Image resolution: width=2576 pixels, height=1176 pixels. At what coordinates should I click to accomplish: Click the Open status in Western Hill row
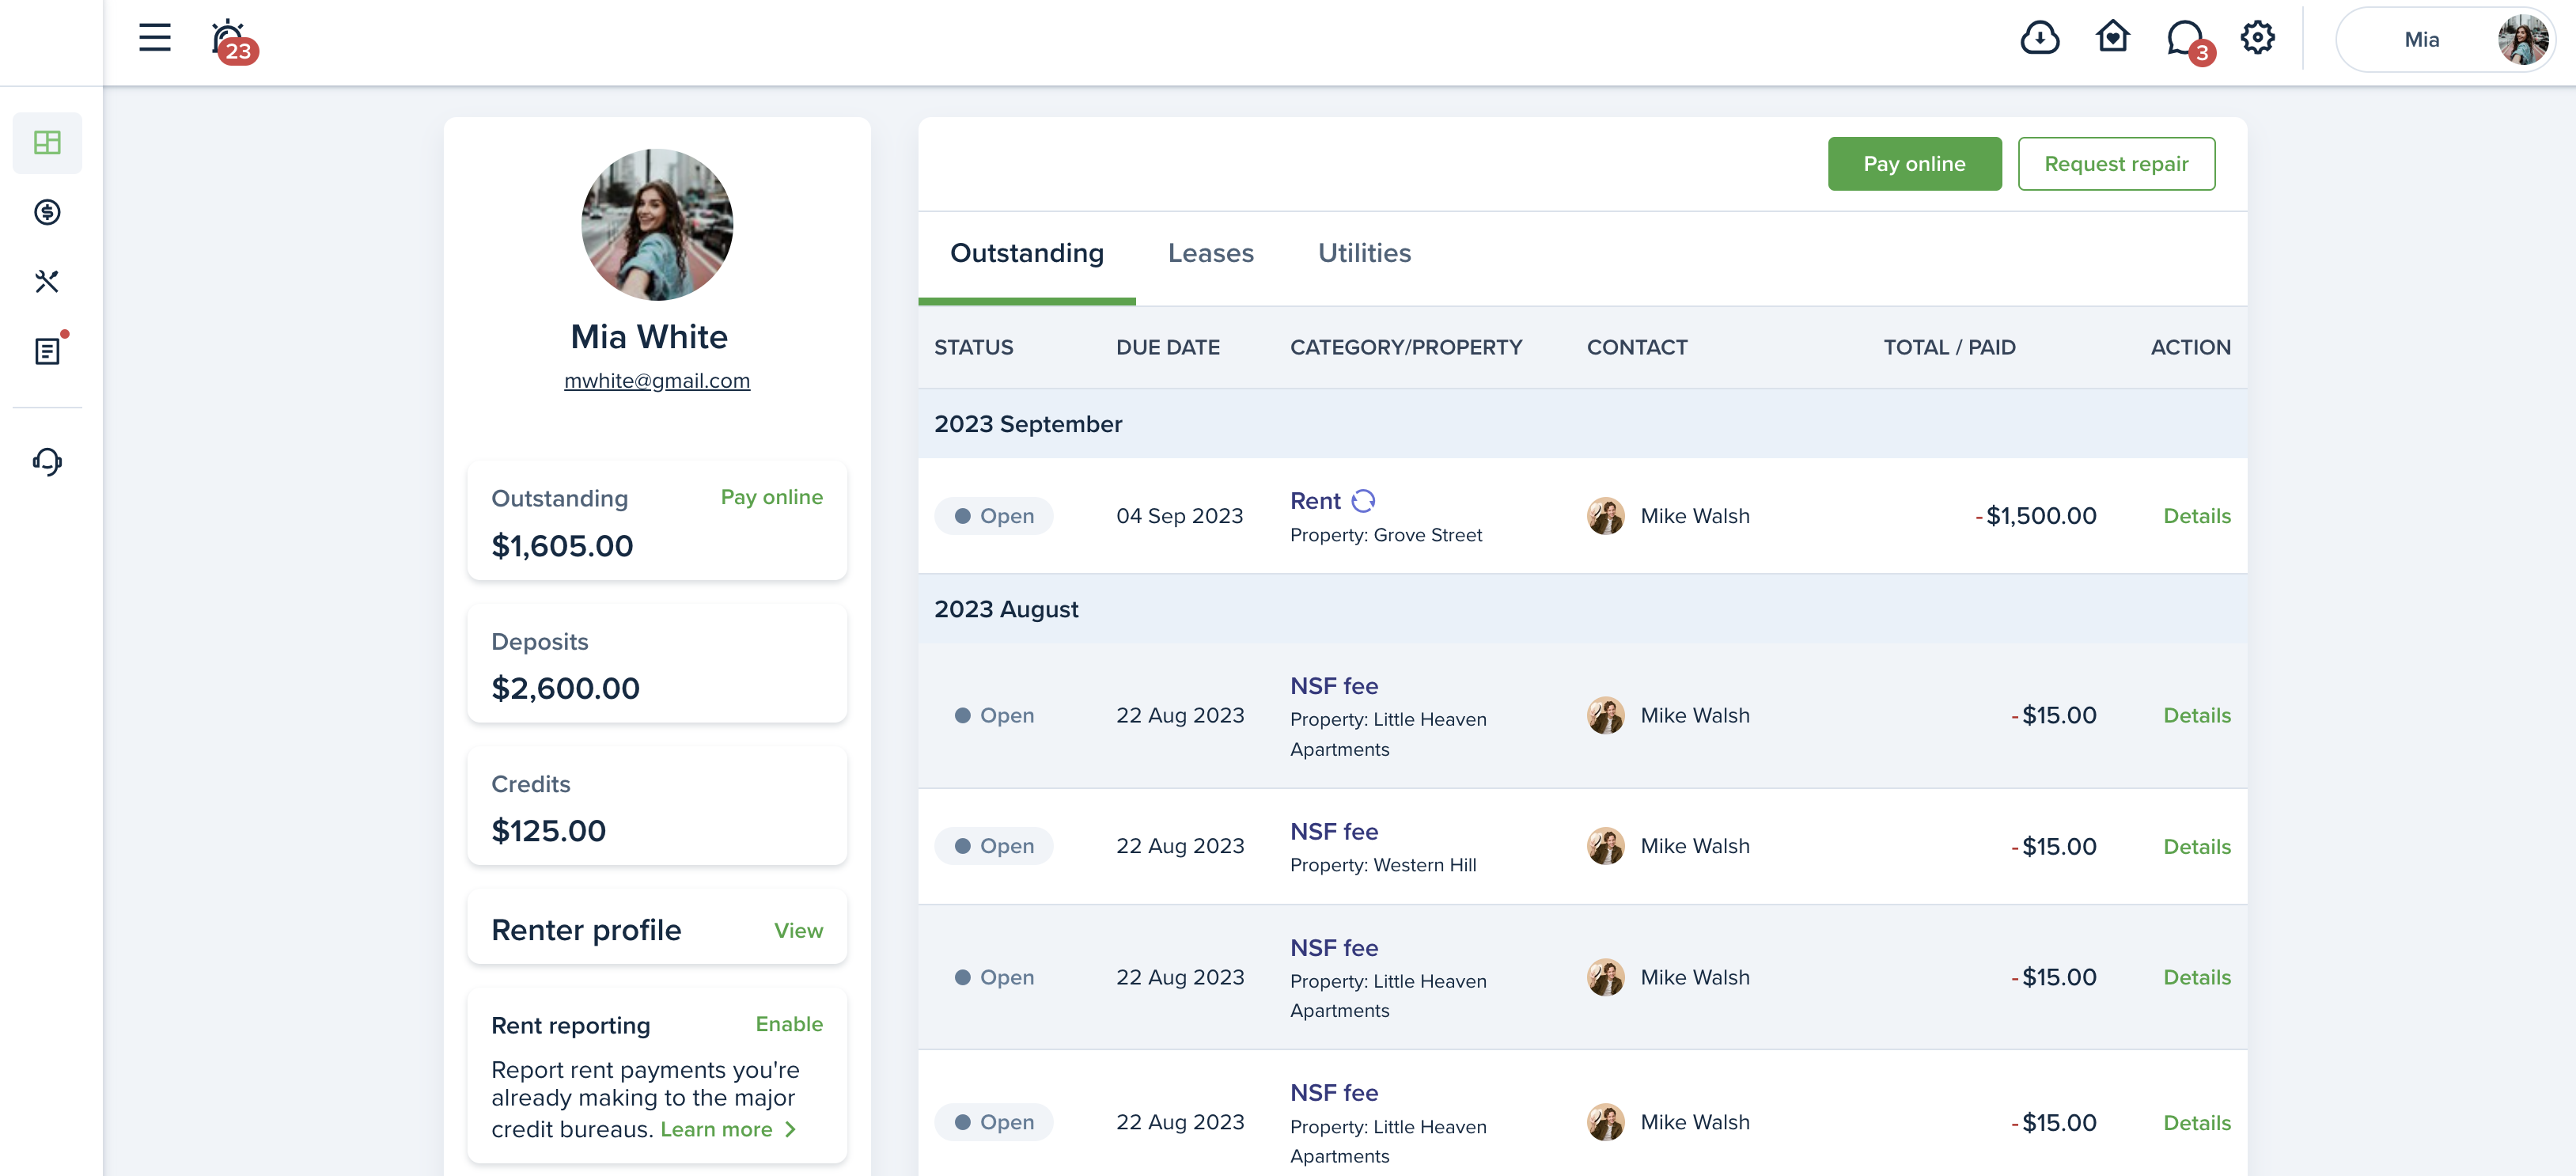(x=994, y=846)
